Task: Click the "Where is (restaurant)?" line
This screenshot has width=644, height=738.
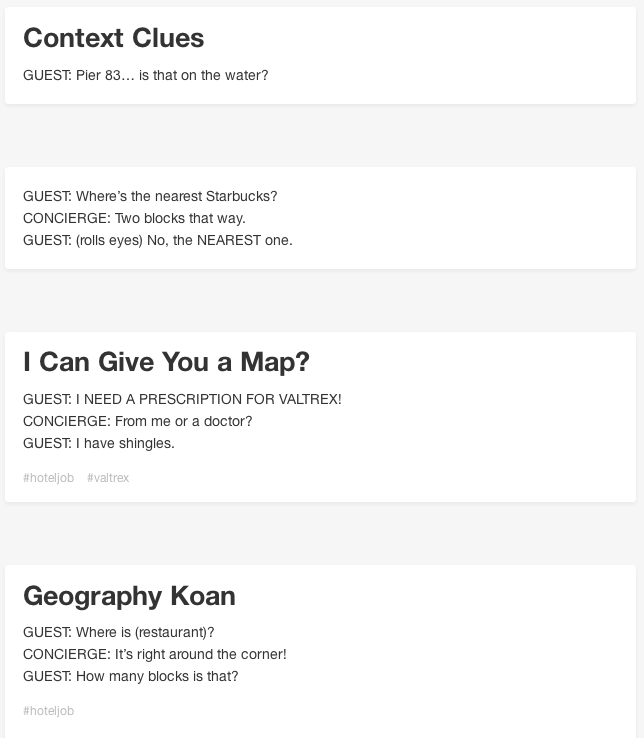Action: (x=119, y=632)
